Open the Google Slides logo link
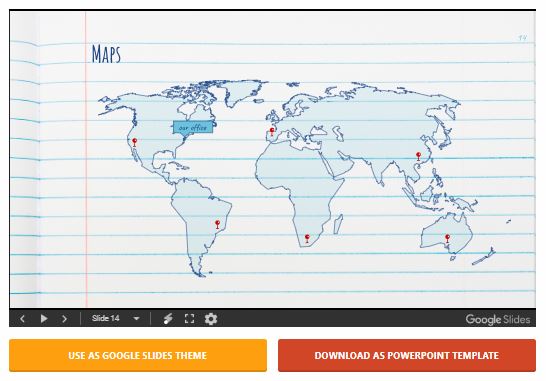The height and width of the screenshot is (381, 546). [x=498, y=319]
